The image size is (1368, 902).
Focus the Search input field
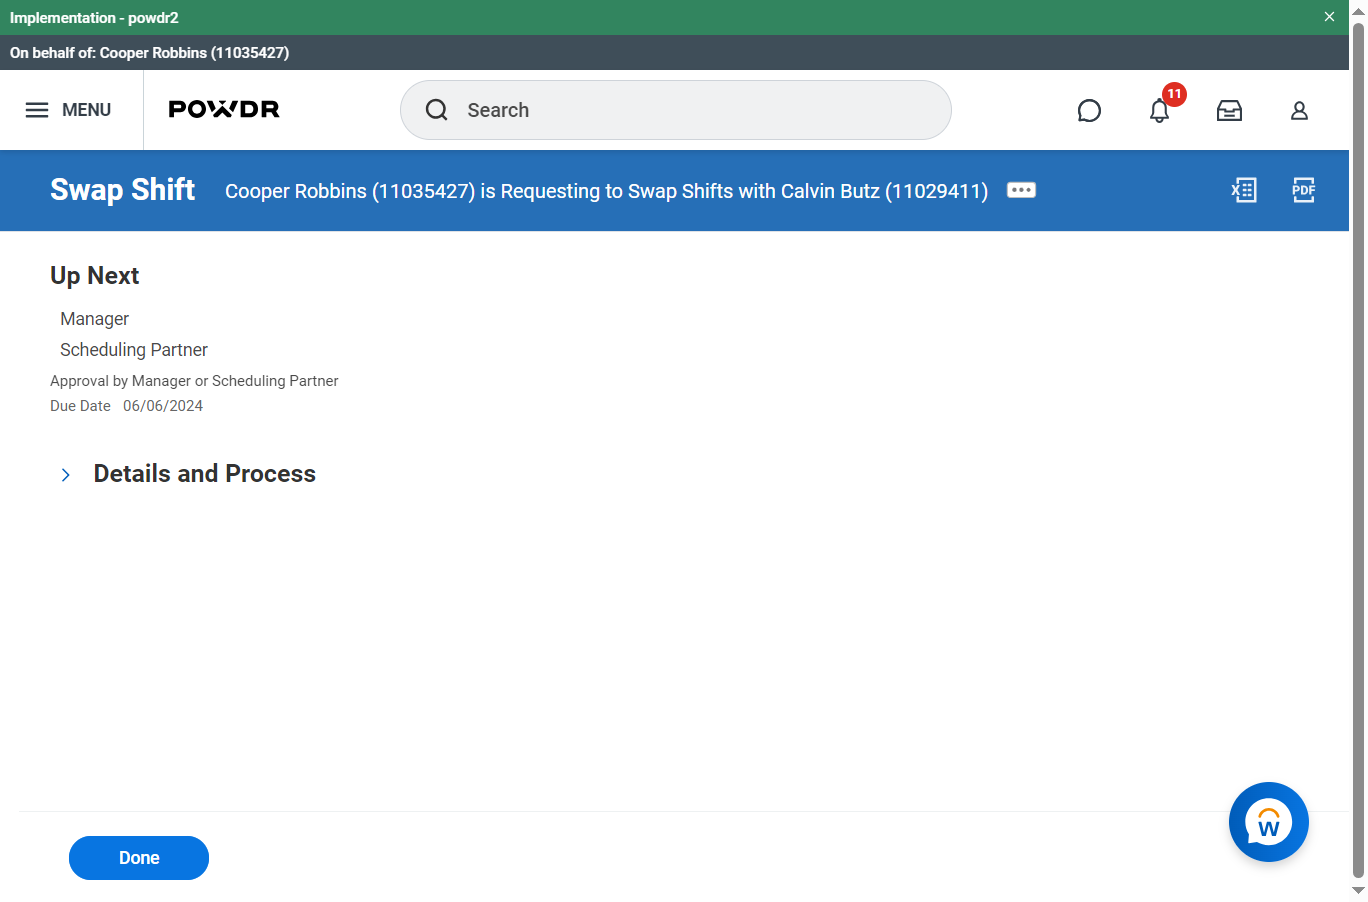[x=676, y=110]
